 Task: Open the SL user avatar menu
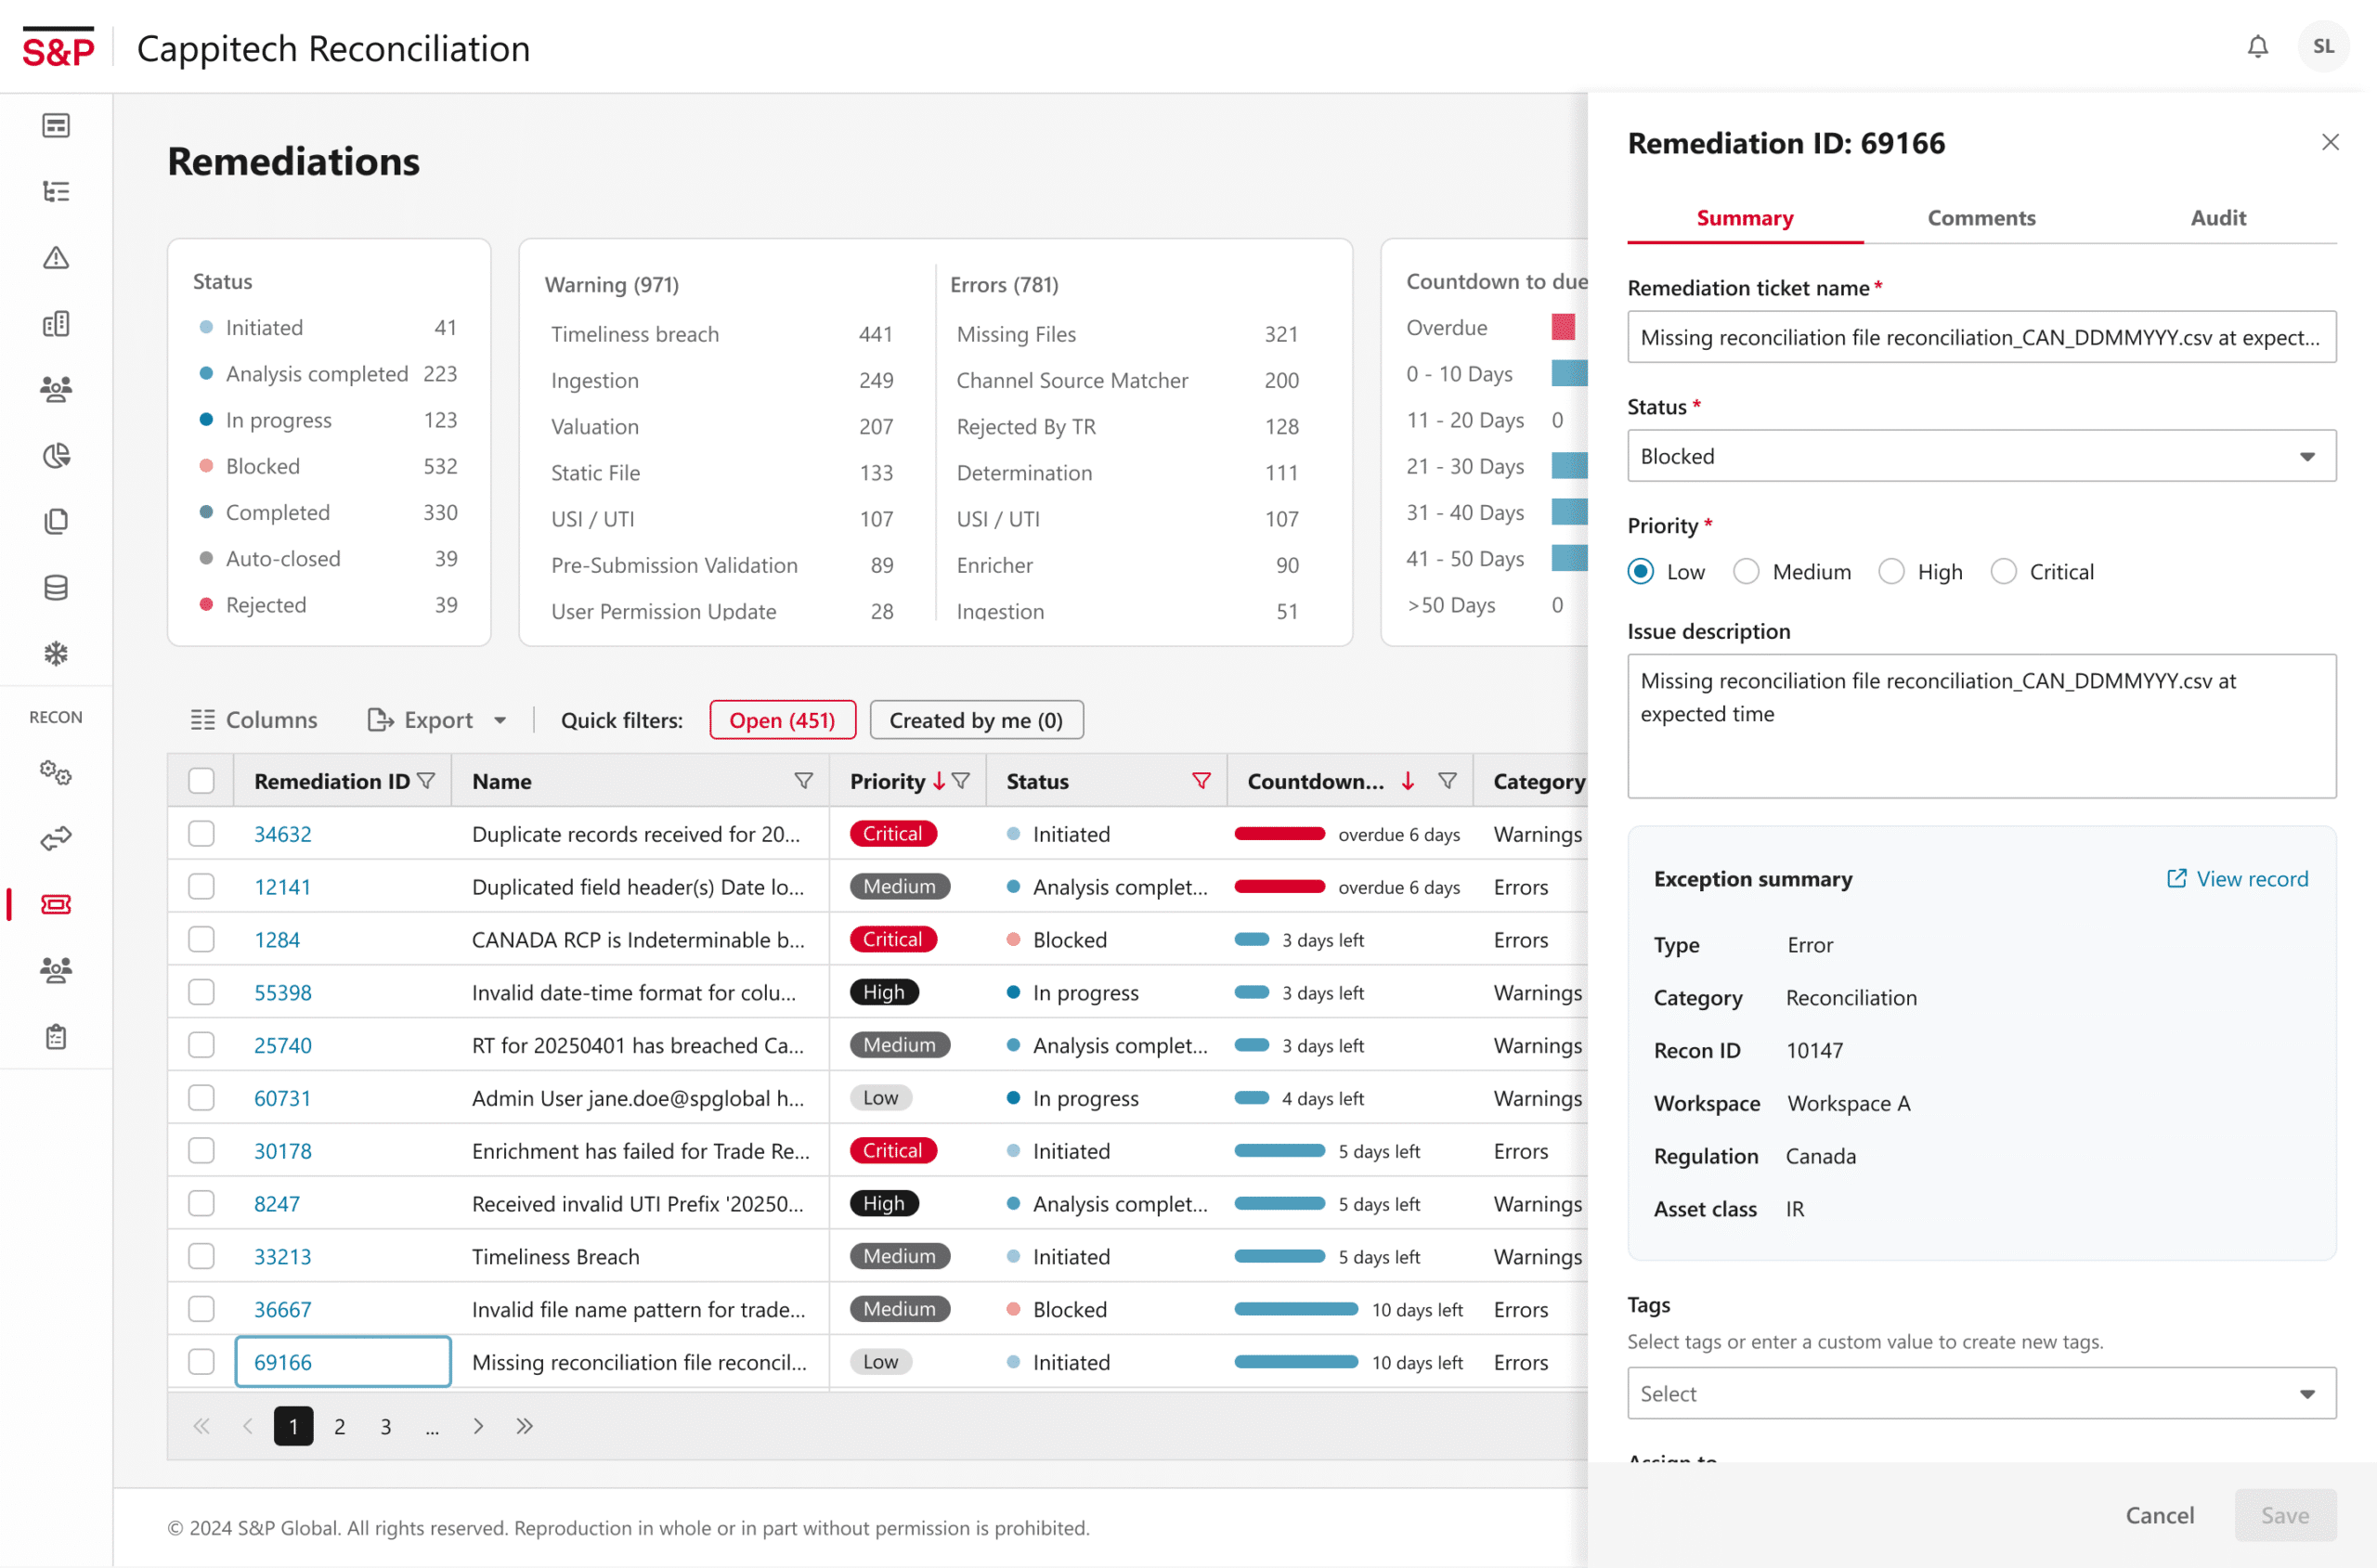coord(2323,47)
